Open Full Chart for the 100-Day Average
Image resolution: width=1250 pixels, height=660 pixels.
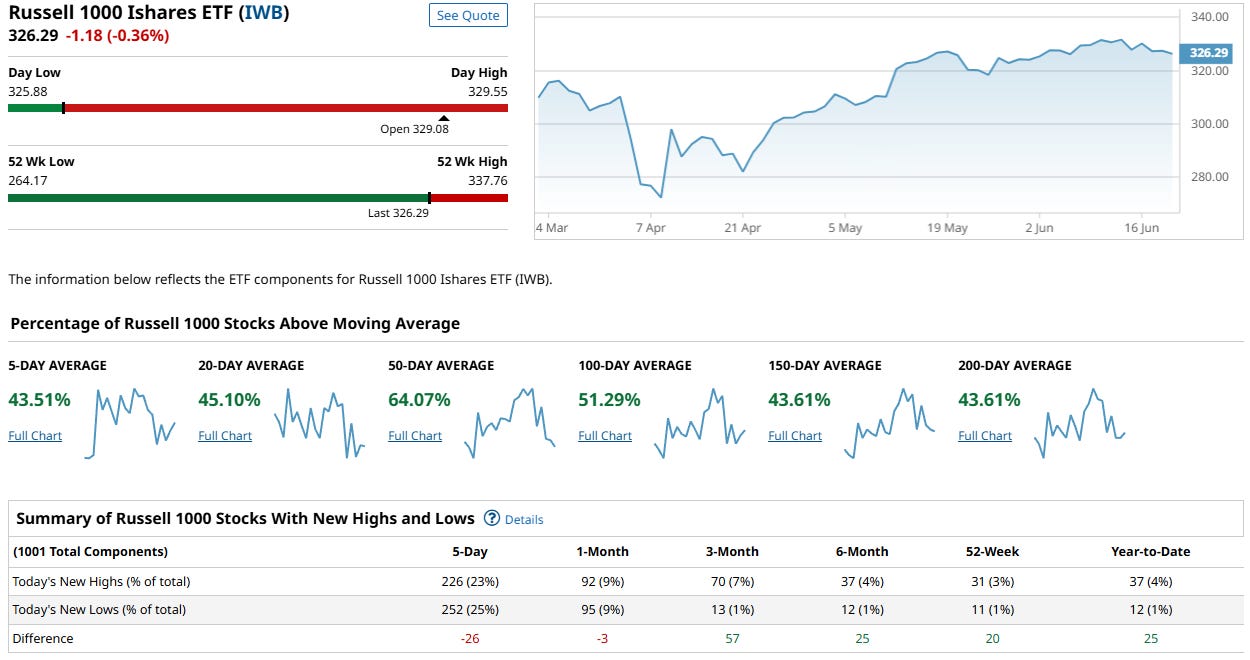click(x=605, y=436)
